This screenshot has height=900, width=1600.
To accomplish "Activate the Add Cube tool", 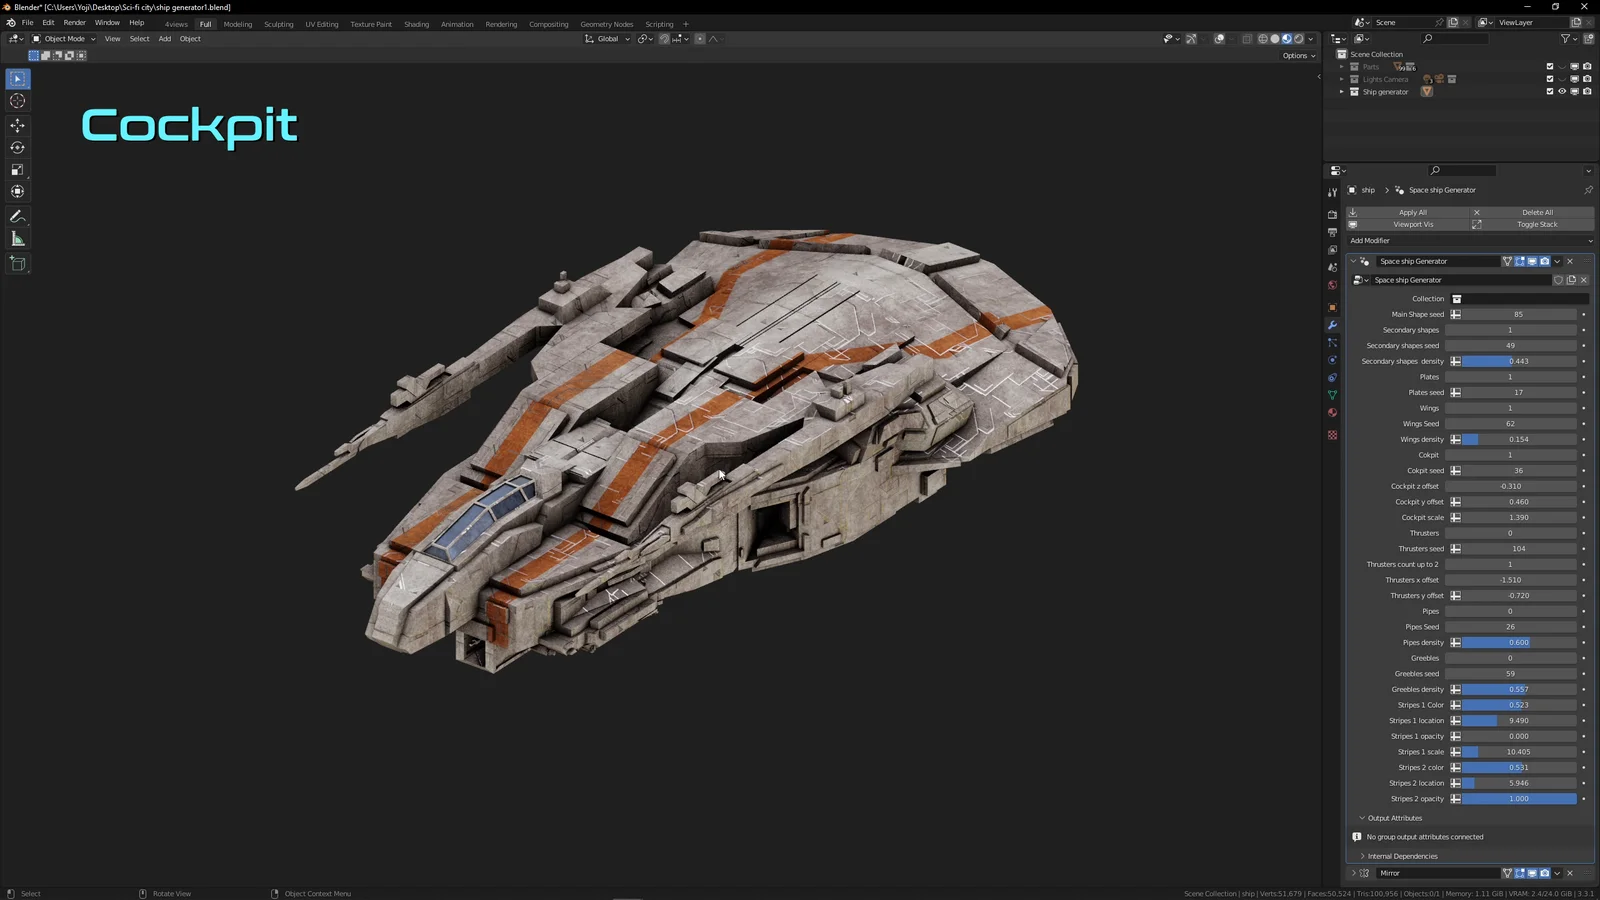I will [x=16, y=263].
